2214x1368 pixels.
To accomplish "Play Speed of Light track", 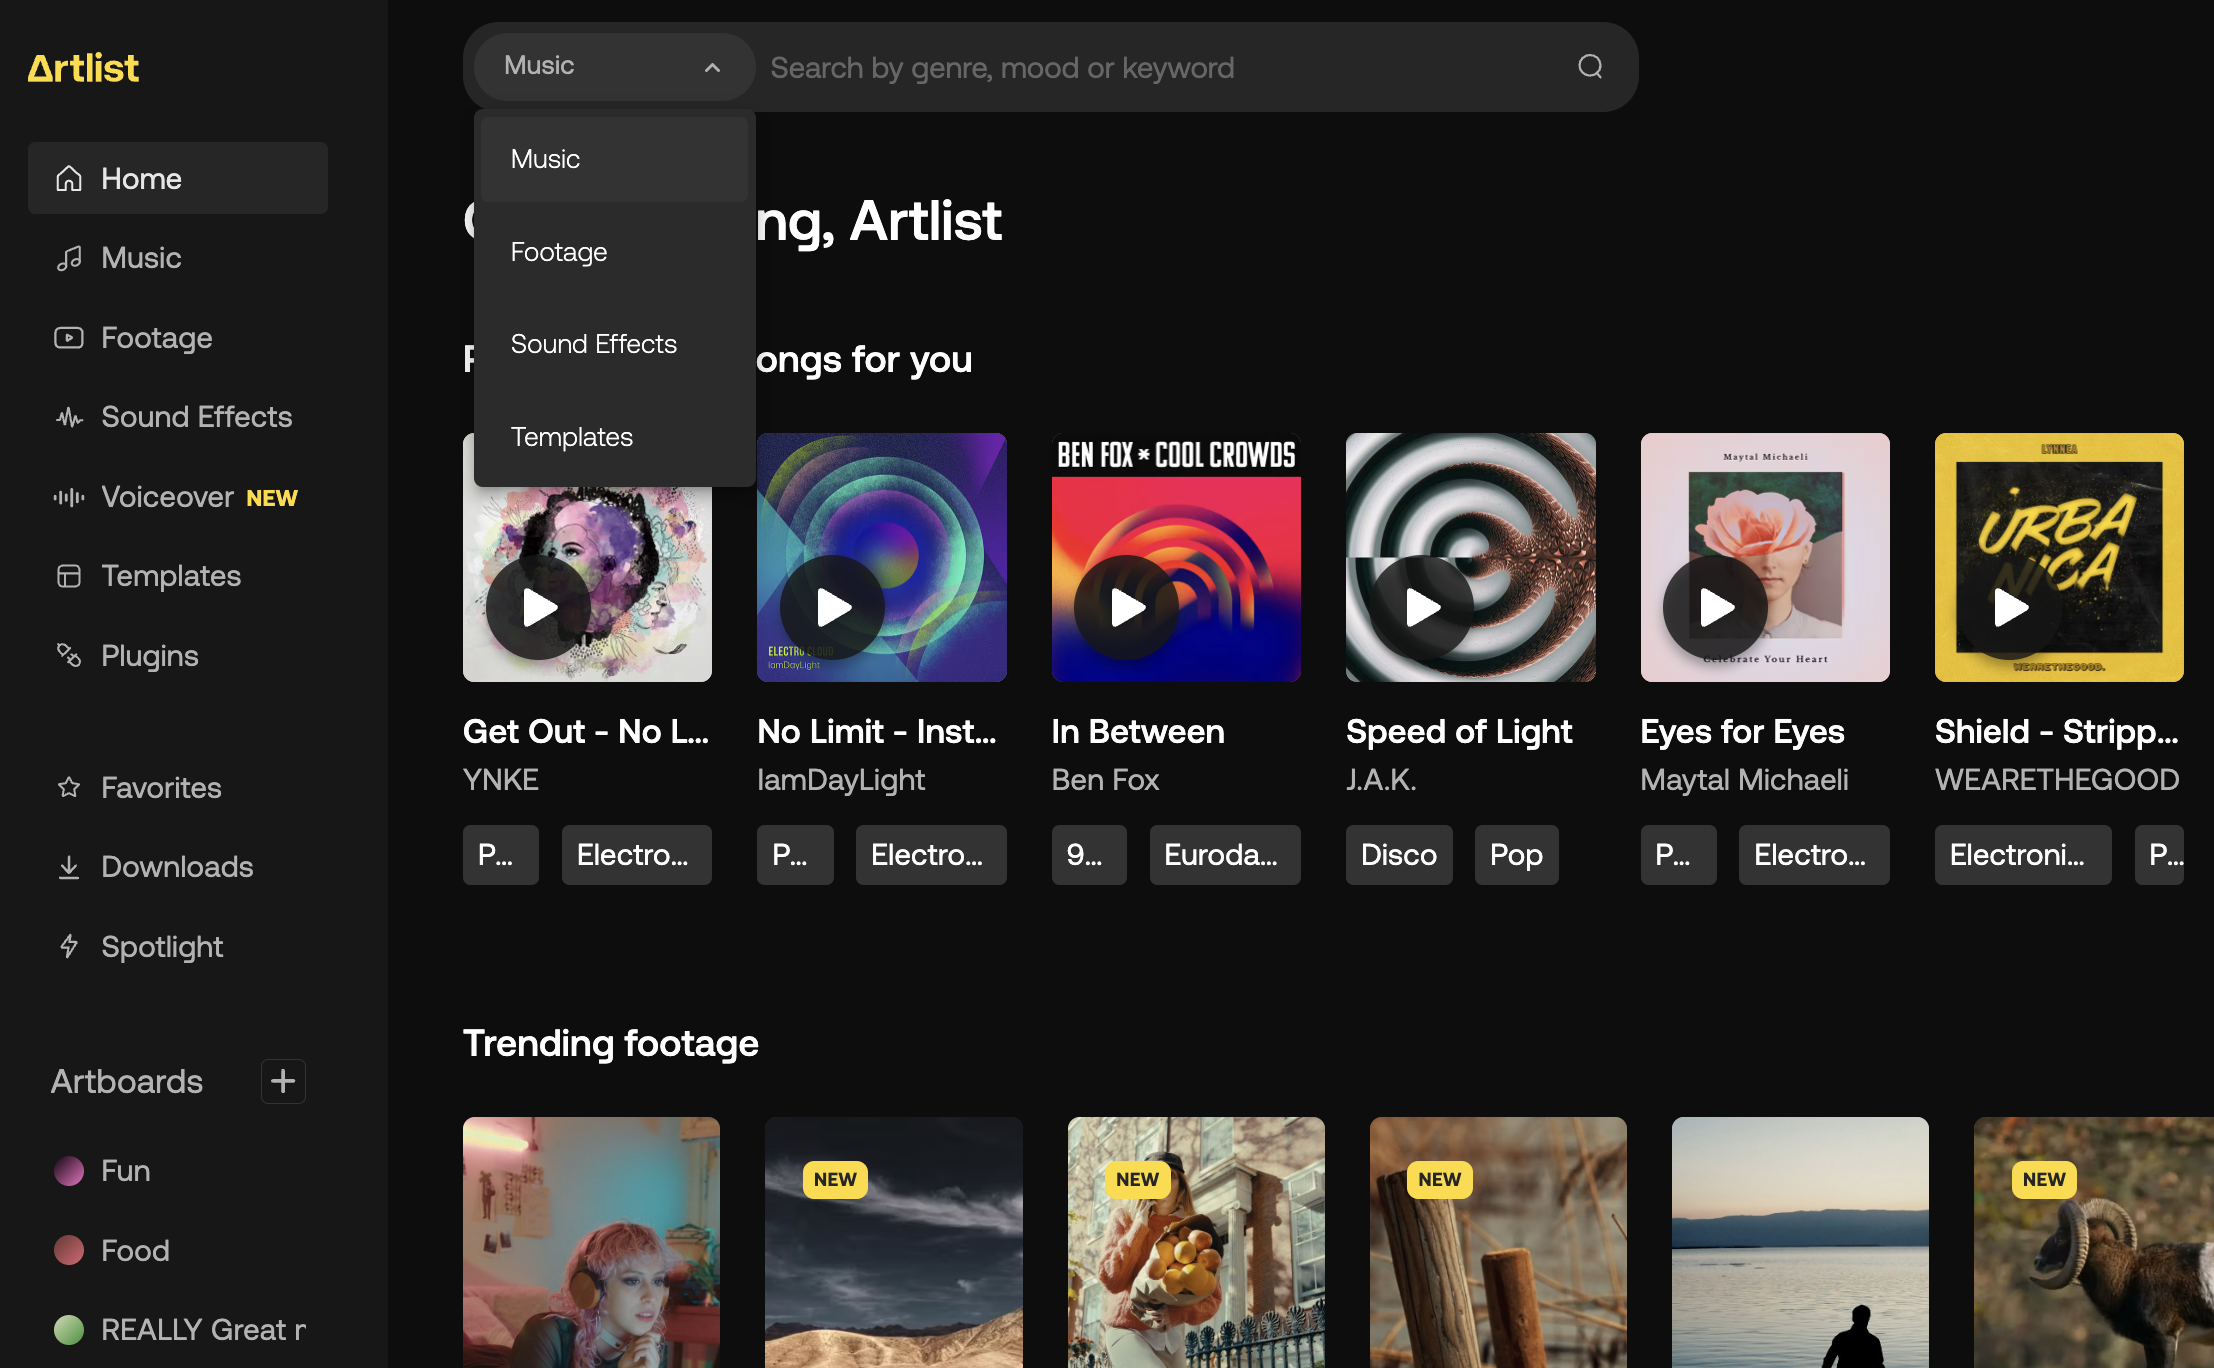I will coord(1421,607).
